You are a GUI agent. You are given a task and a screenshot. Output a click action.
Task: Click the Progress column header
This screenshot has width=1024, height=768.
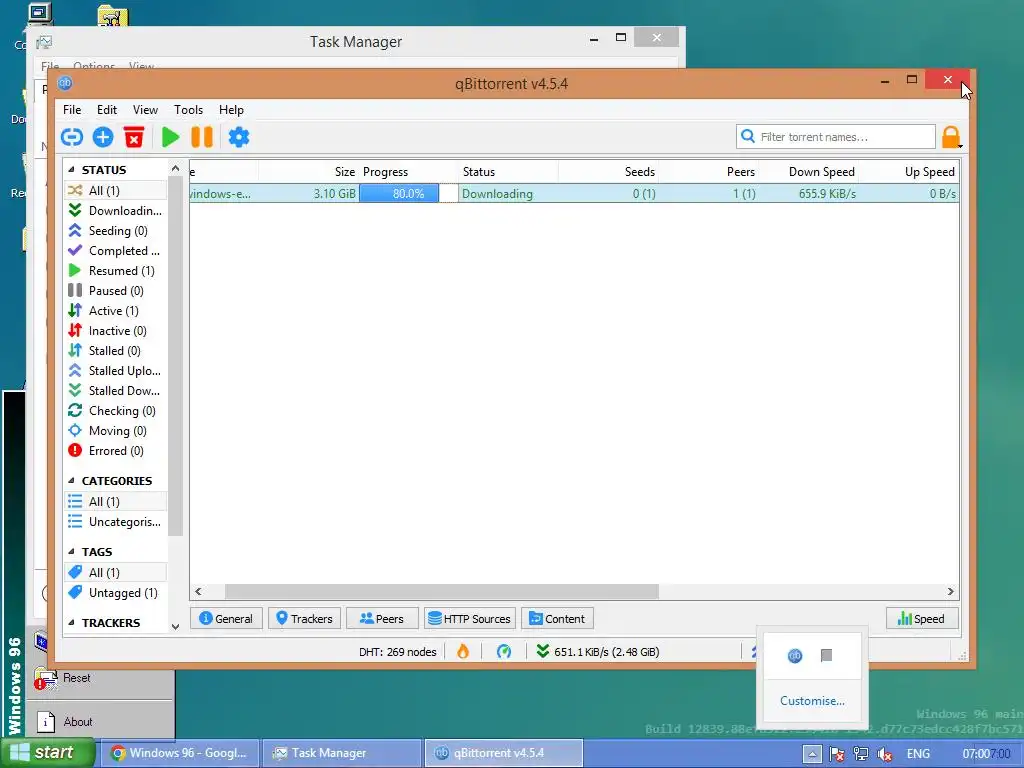click(x=408, y=172)
